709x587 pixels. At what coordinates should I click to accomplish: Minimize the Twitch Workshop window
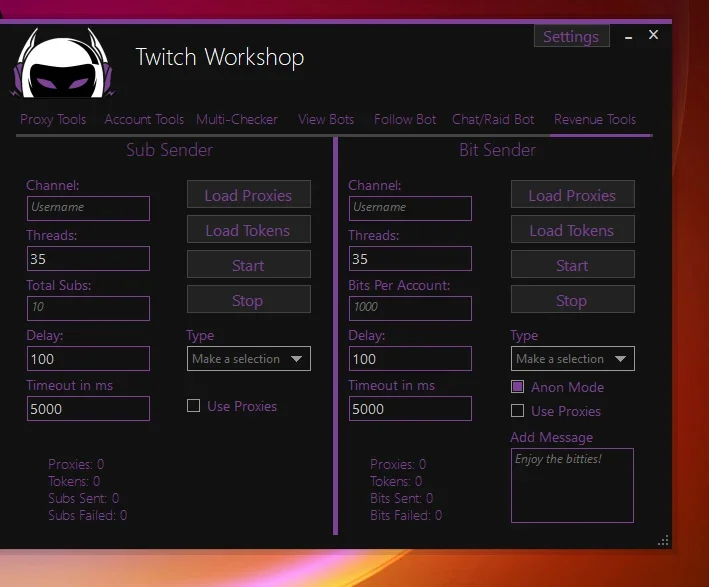click(628, 38)
